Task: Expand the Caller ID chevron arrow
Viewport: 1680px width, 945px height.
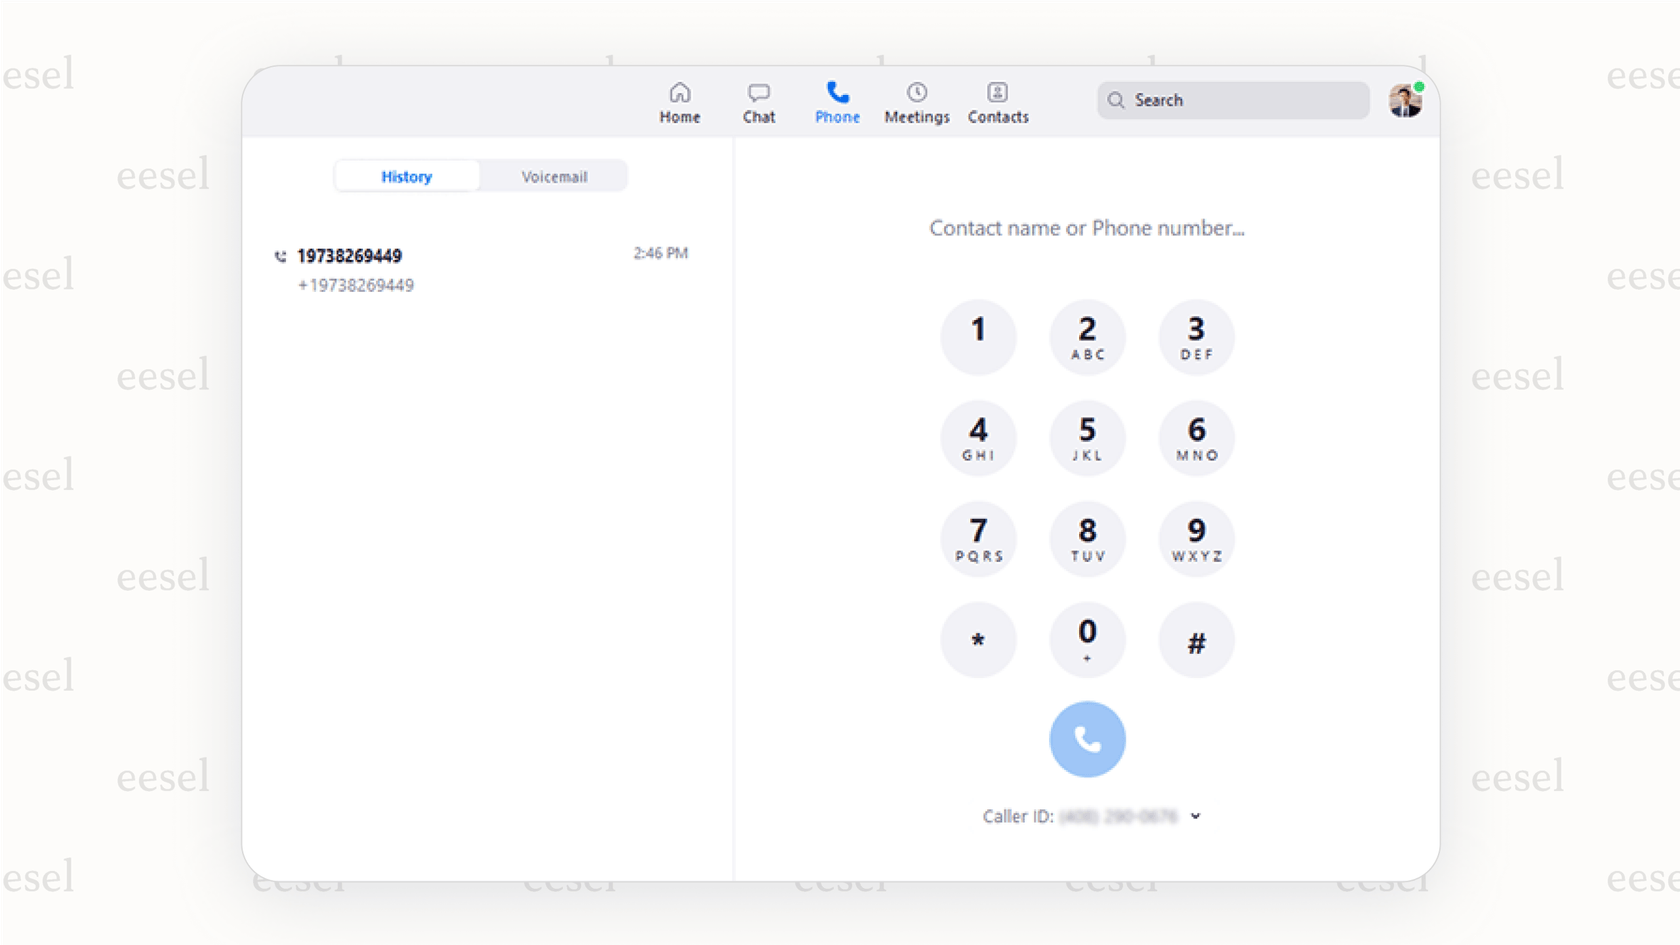Action: [x=1196, y=816]
